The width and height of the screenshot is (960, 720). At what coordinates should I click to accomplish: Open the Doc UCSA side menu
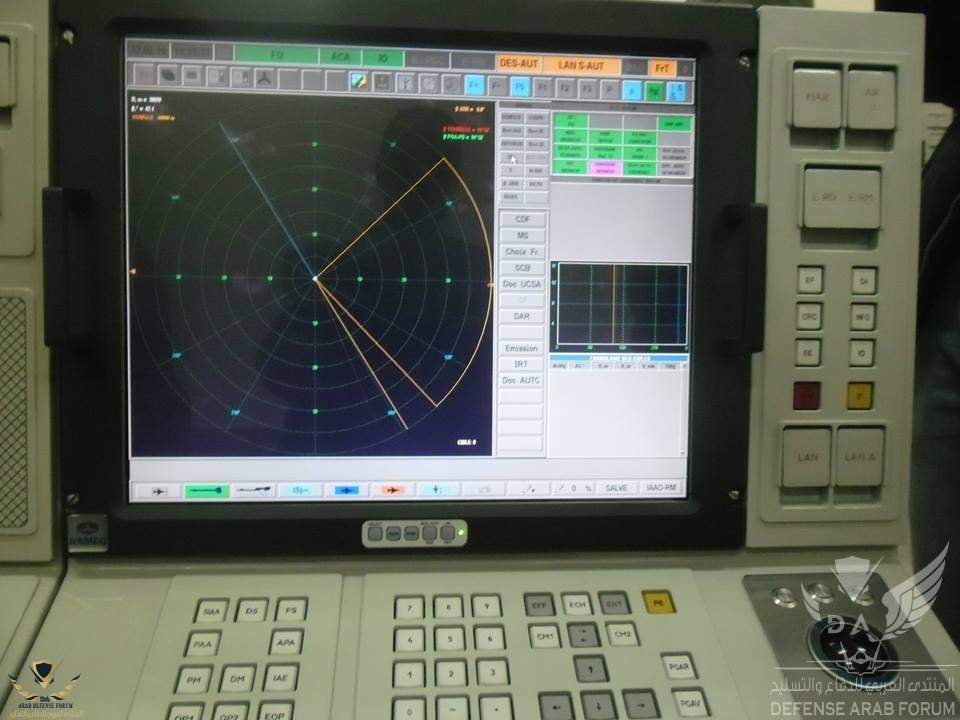(522, 284)
